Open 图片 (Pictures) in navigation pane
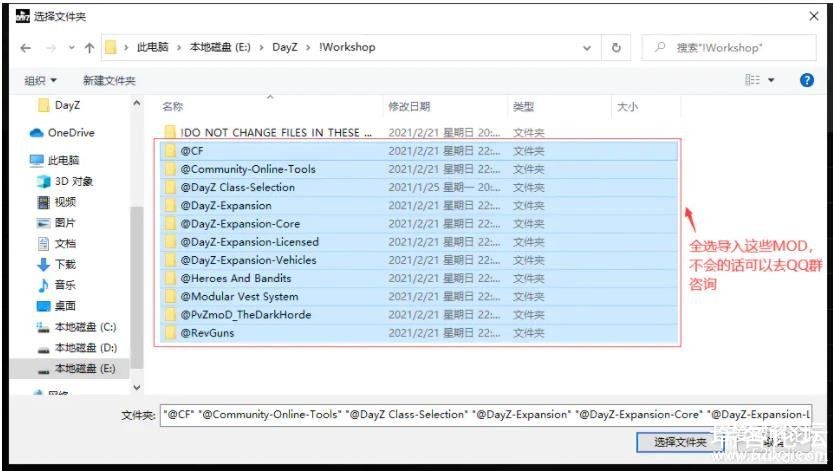Screen dimensions: 833x471 (57, 223)
